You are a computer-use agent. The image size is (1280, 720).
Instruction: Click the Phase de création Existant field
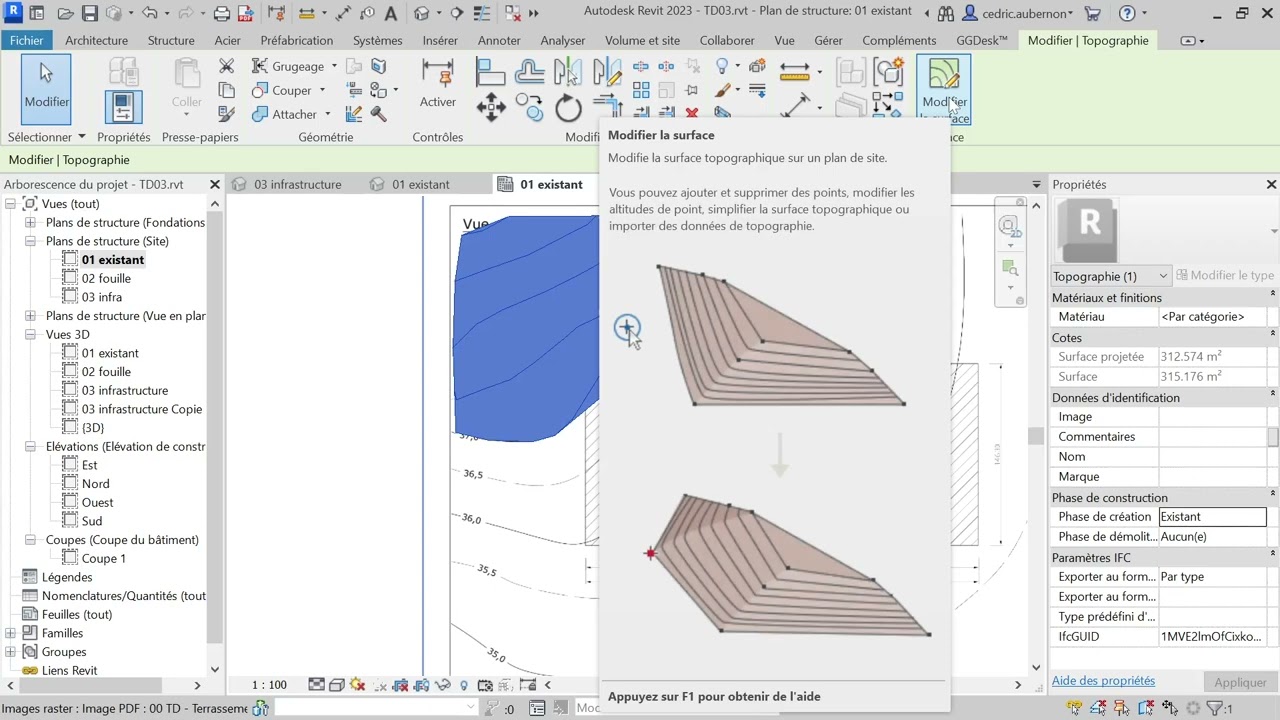pos(1212,517)
